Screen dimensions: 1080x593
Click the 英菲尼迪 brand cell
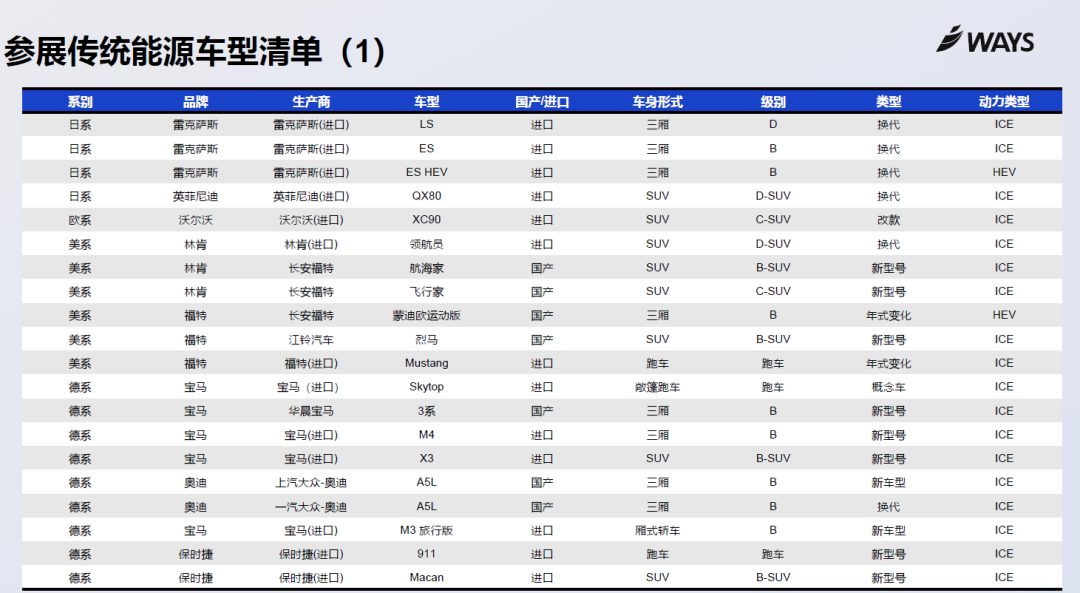196,196
